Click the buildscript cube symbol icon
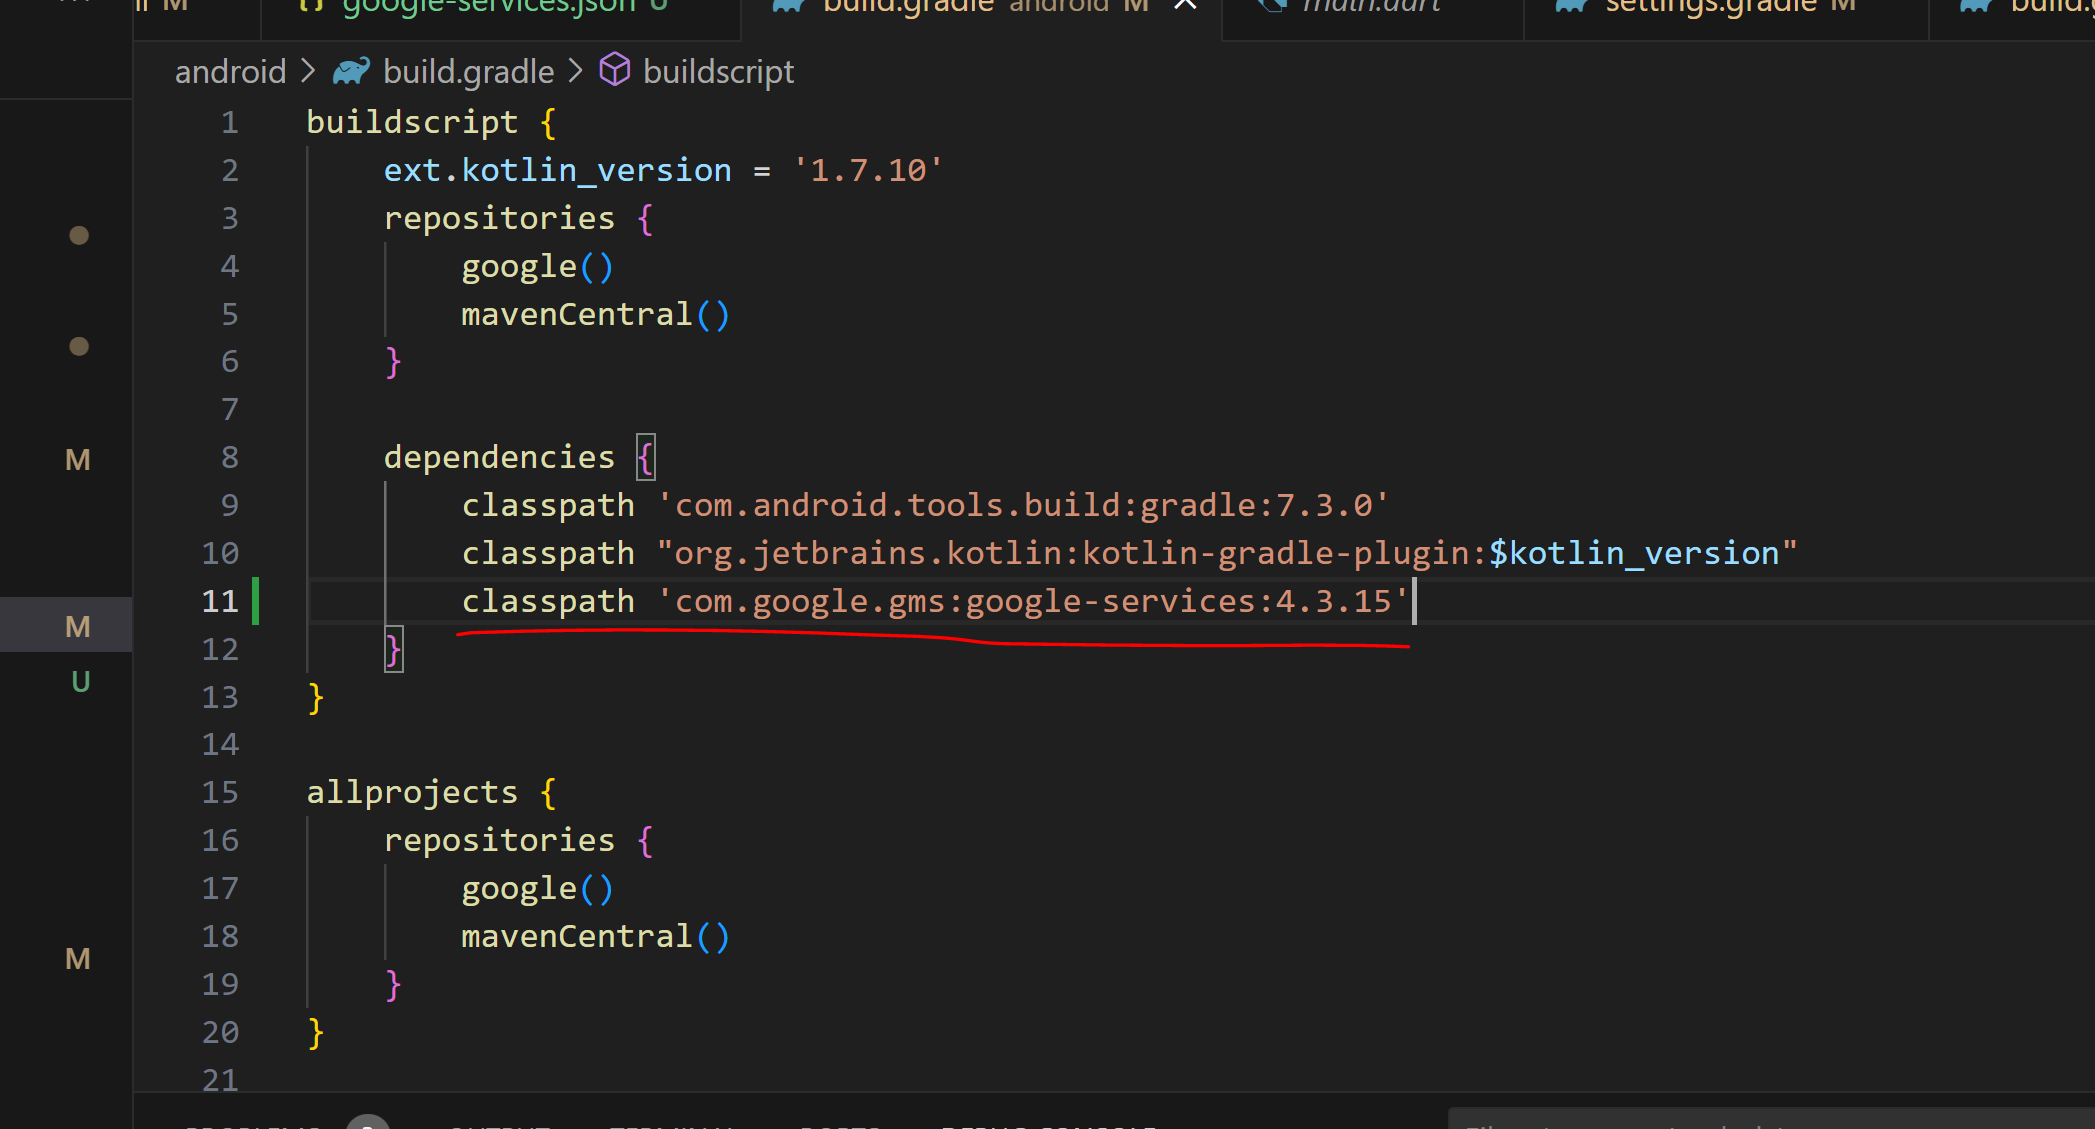 tap(614, 71)
